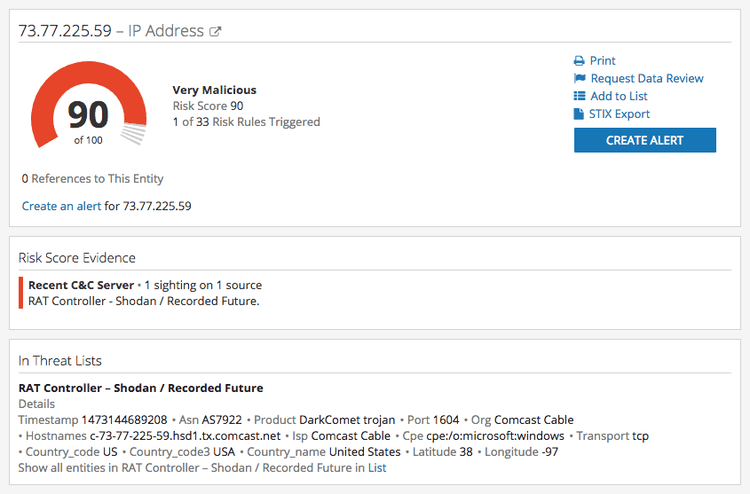Click the red severity bar beside Recent C&C Server

pos(21,293)
